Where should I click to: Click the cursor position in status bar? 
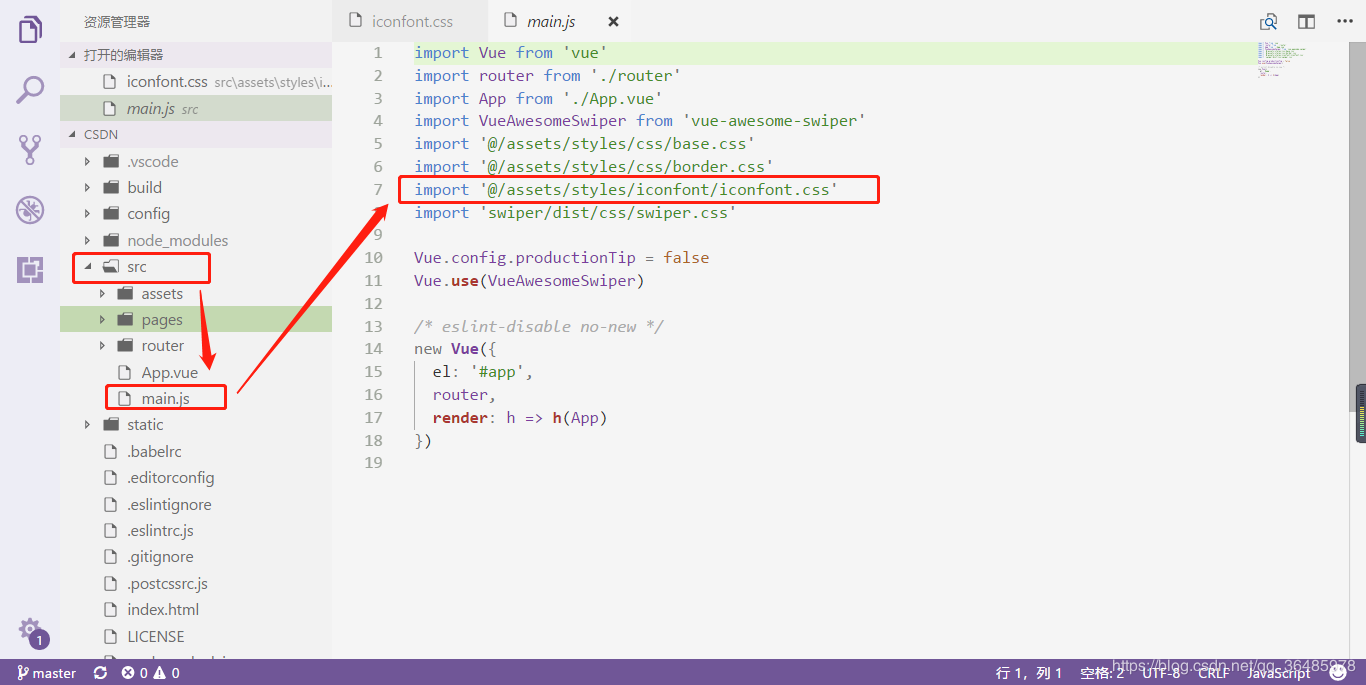[x=1029, y=673]
